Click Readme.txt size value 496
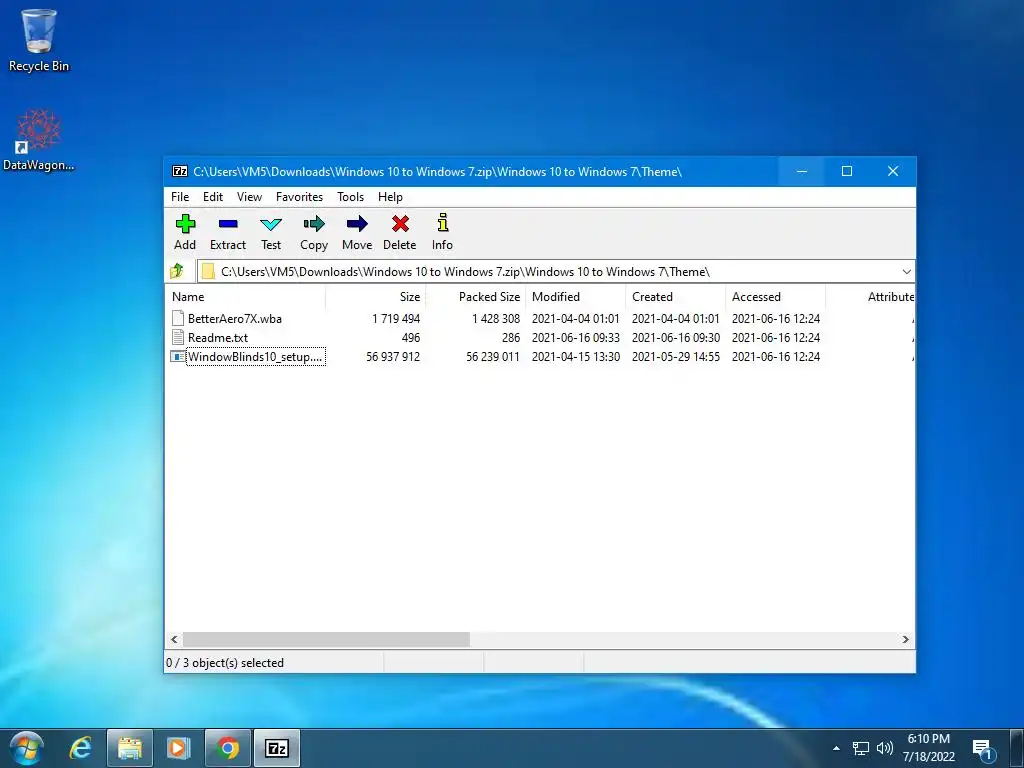This screenshot has height=768, width=1024. (411, 338)
